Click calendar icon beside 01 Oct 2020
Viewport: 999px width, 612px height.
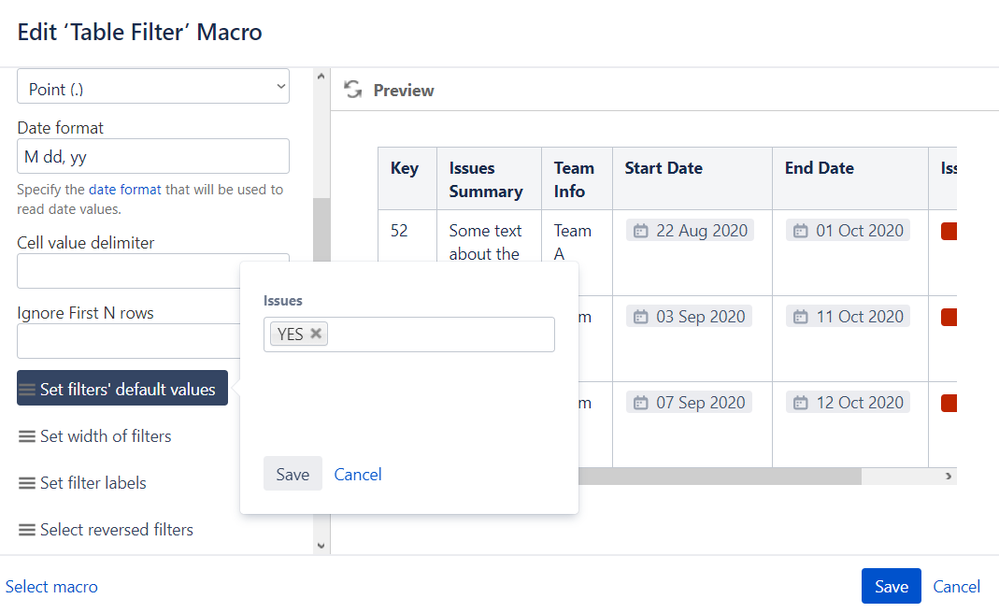[x=800, y=231]
